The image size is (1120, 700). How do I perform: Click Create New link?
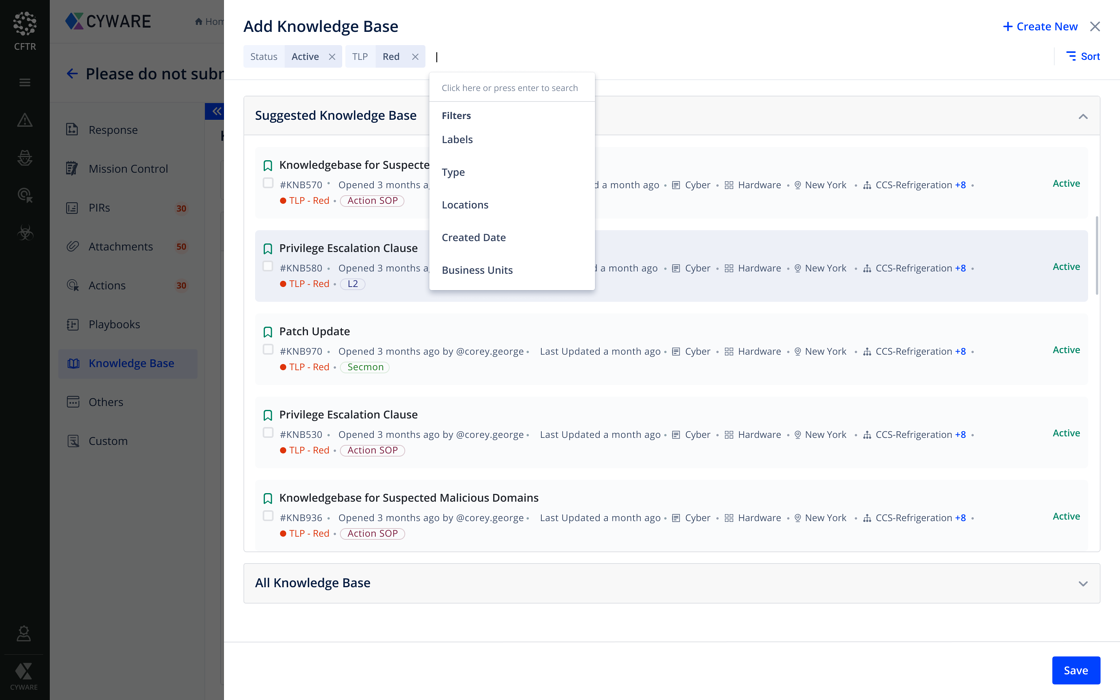[x=1040, y=27]
